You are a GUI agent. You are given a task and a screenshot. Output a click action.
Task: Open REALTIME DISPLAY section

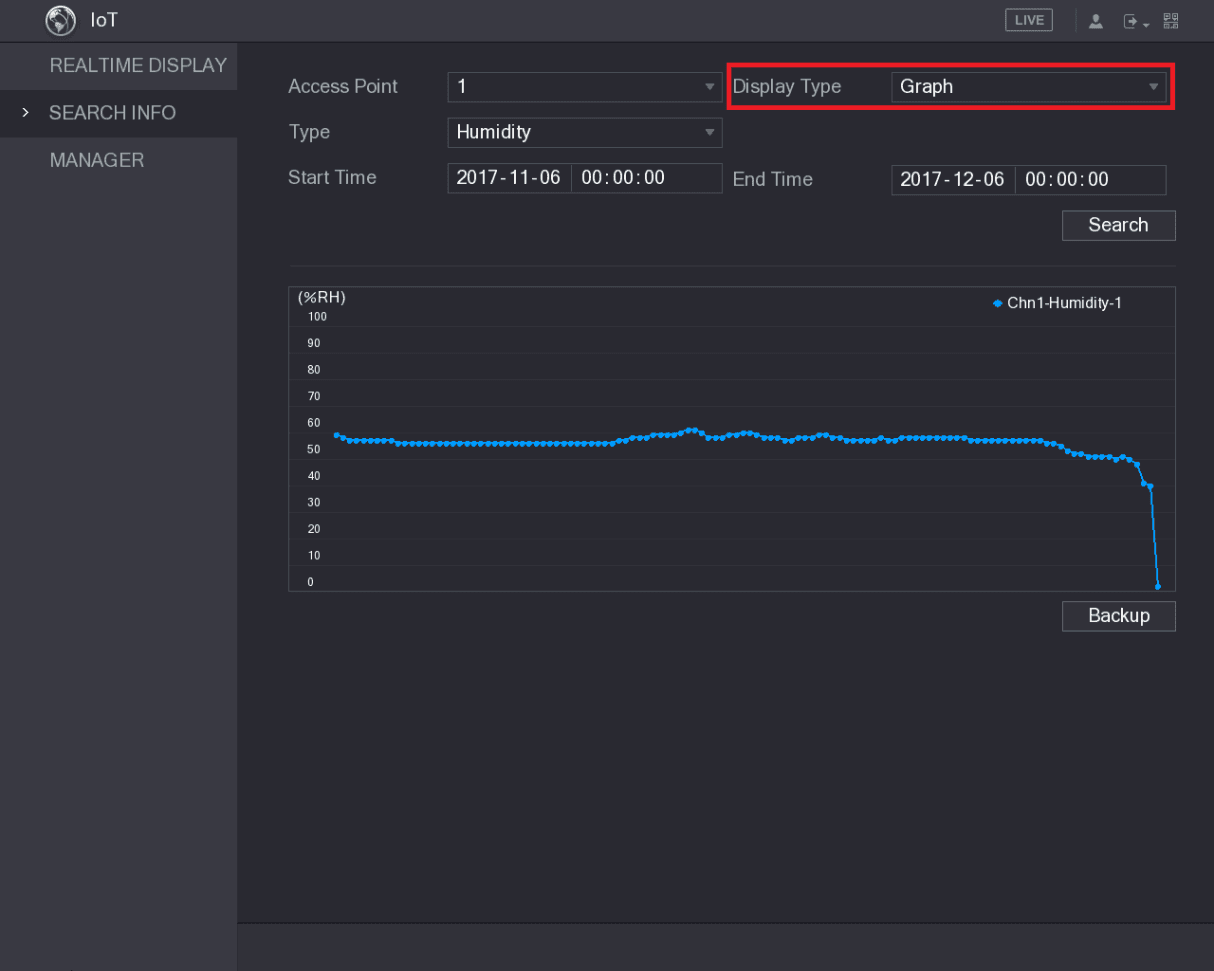click(x=118, y=66)
